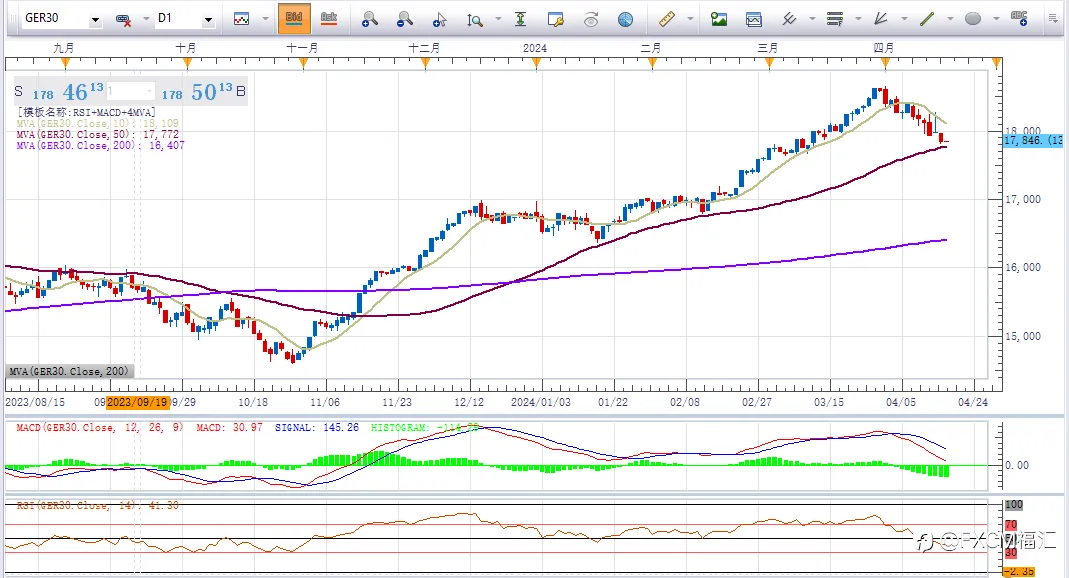
Task: Click the vertical autoscale icon
Action: [x=520, y=19]
